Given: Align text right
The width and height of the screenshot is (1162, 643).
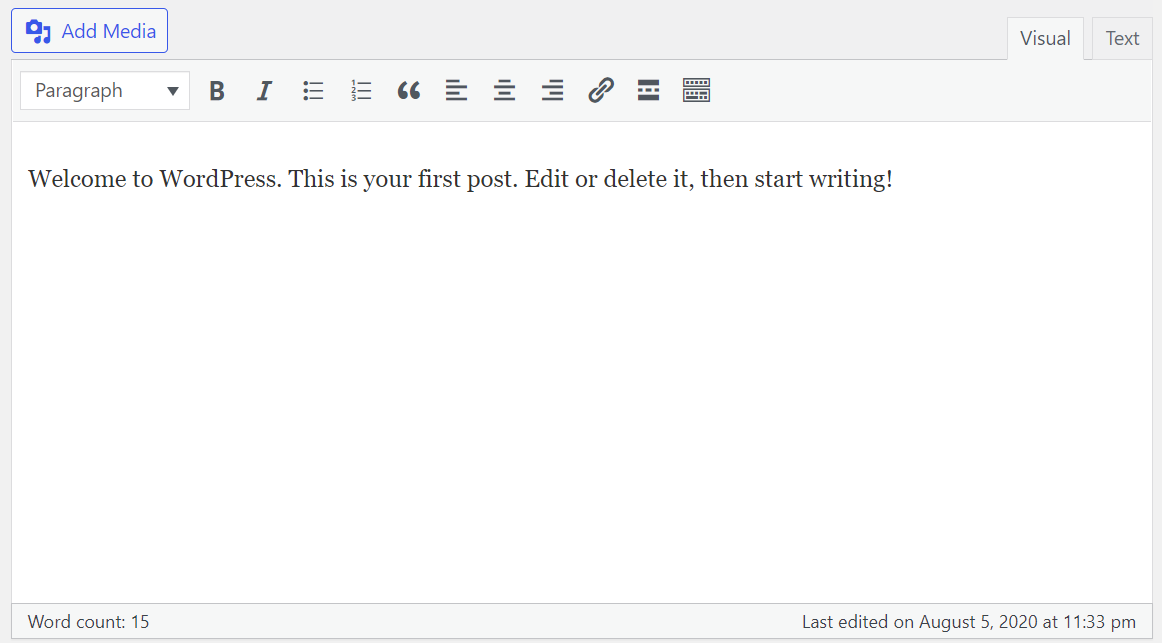Looking at the screenshot, I should tap(553, 90).
